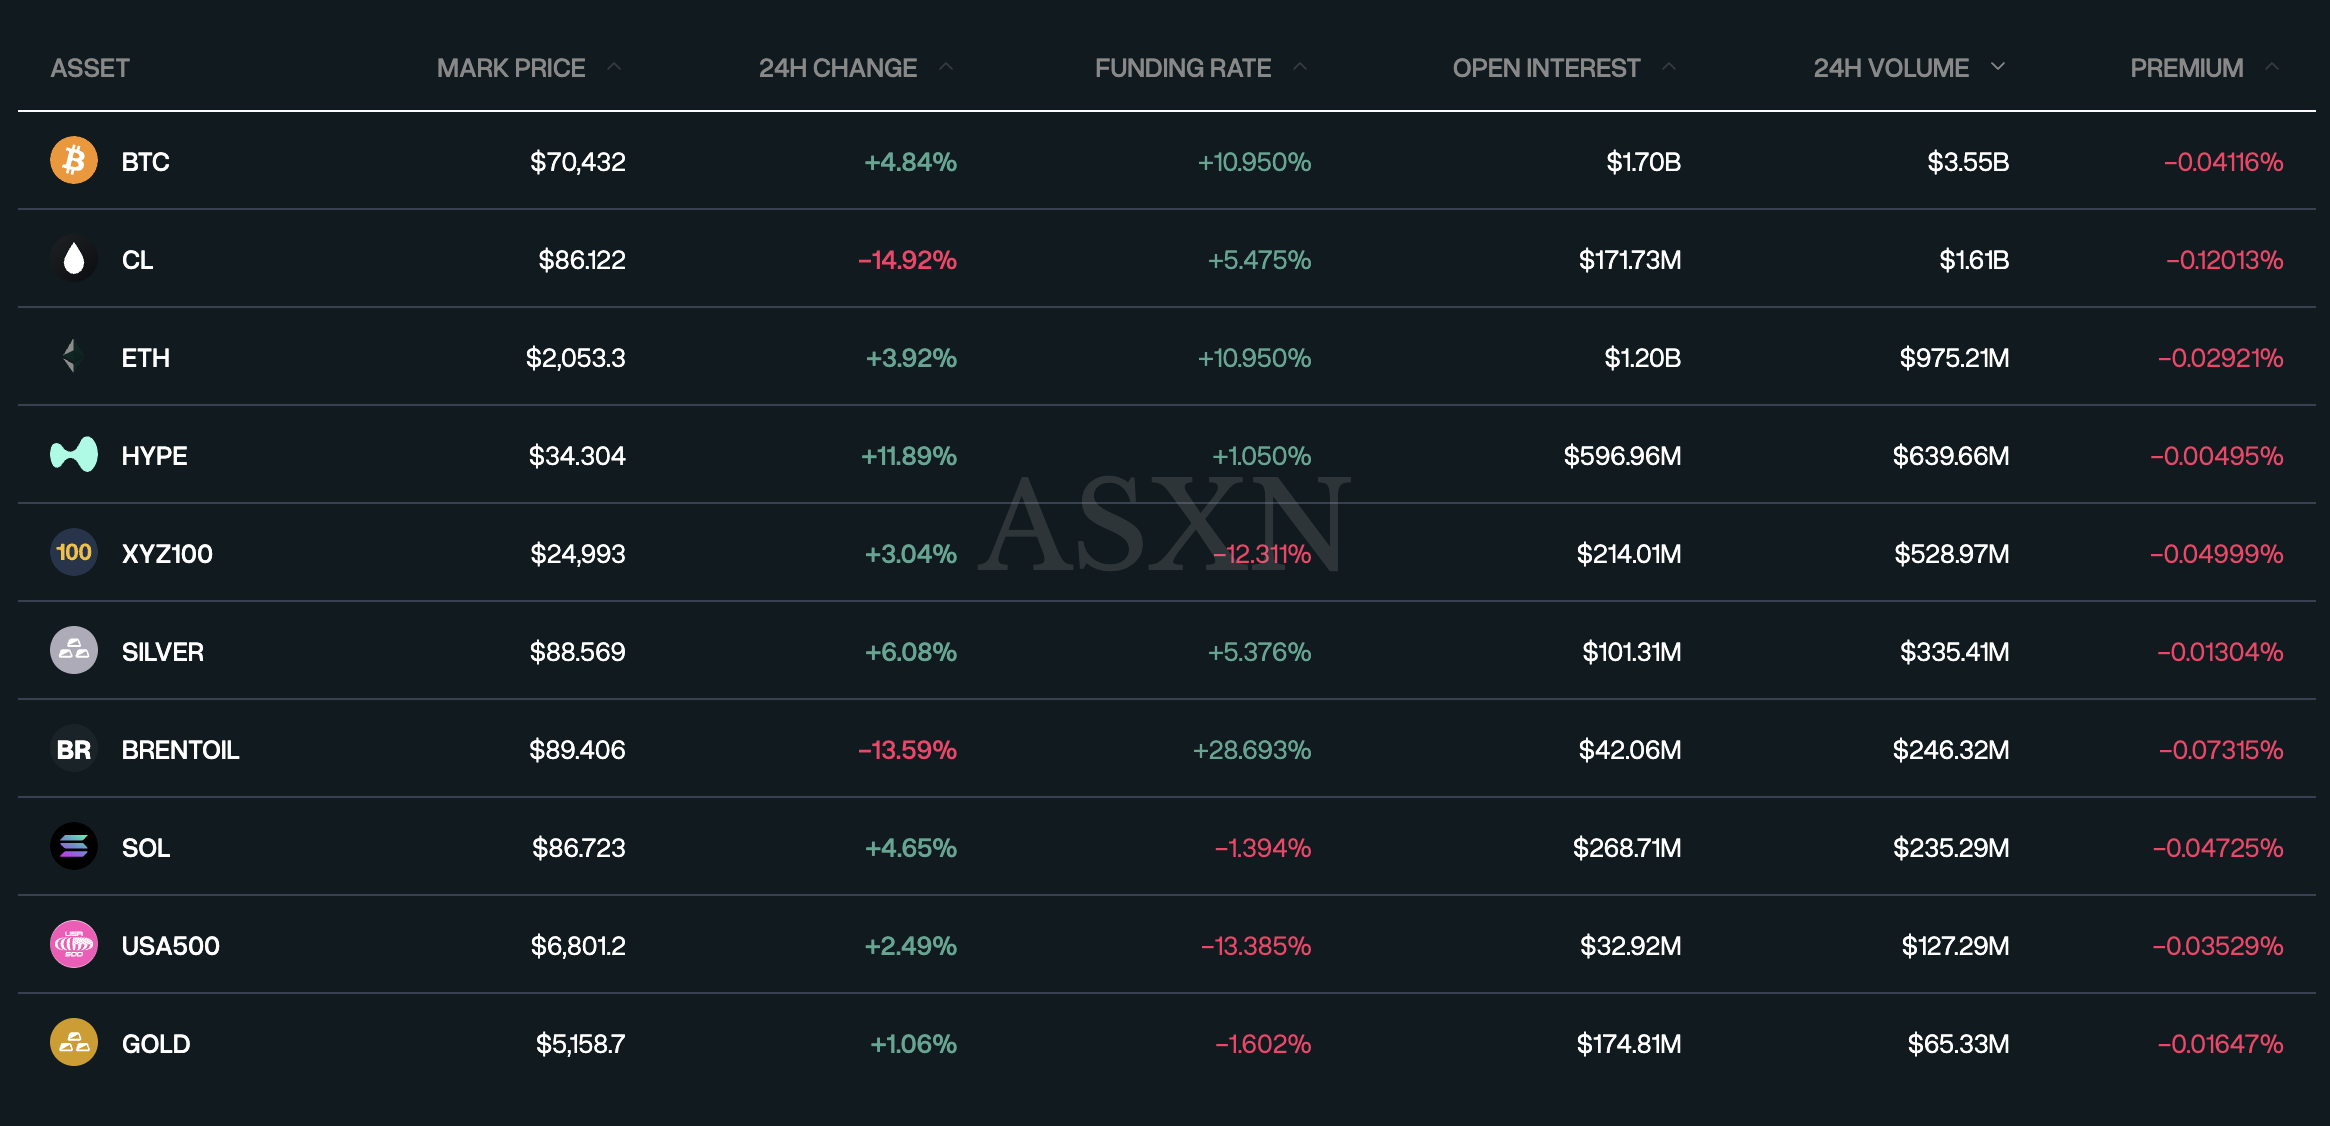Click the HYPE mint-colored logo icon
Viewport: 2330px width, 1126px height.
[x=74, y=455]
